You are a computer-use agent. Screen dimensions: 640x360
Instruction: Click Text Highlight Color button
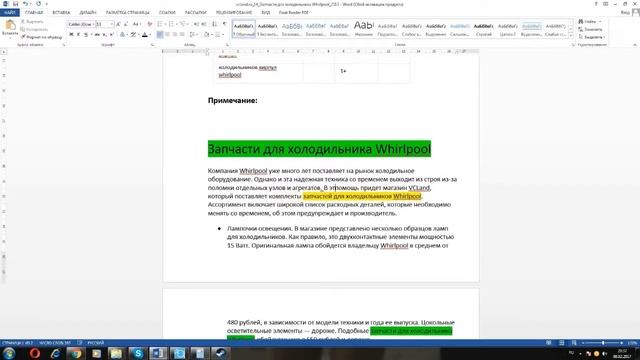[x=133, y=35]
